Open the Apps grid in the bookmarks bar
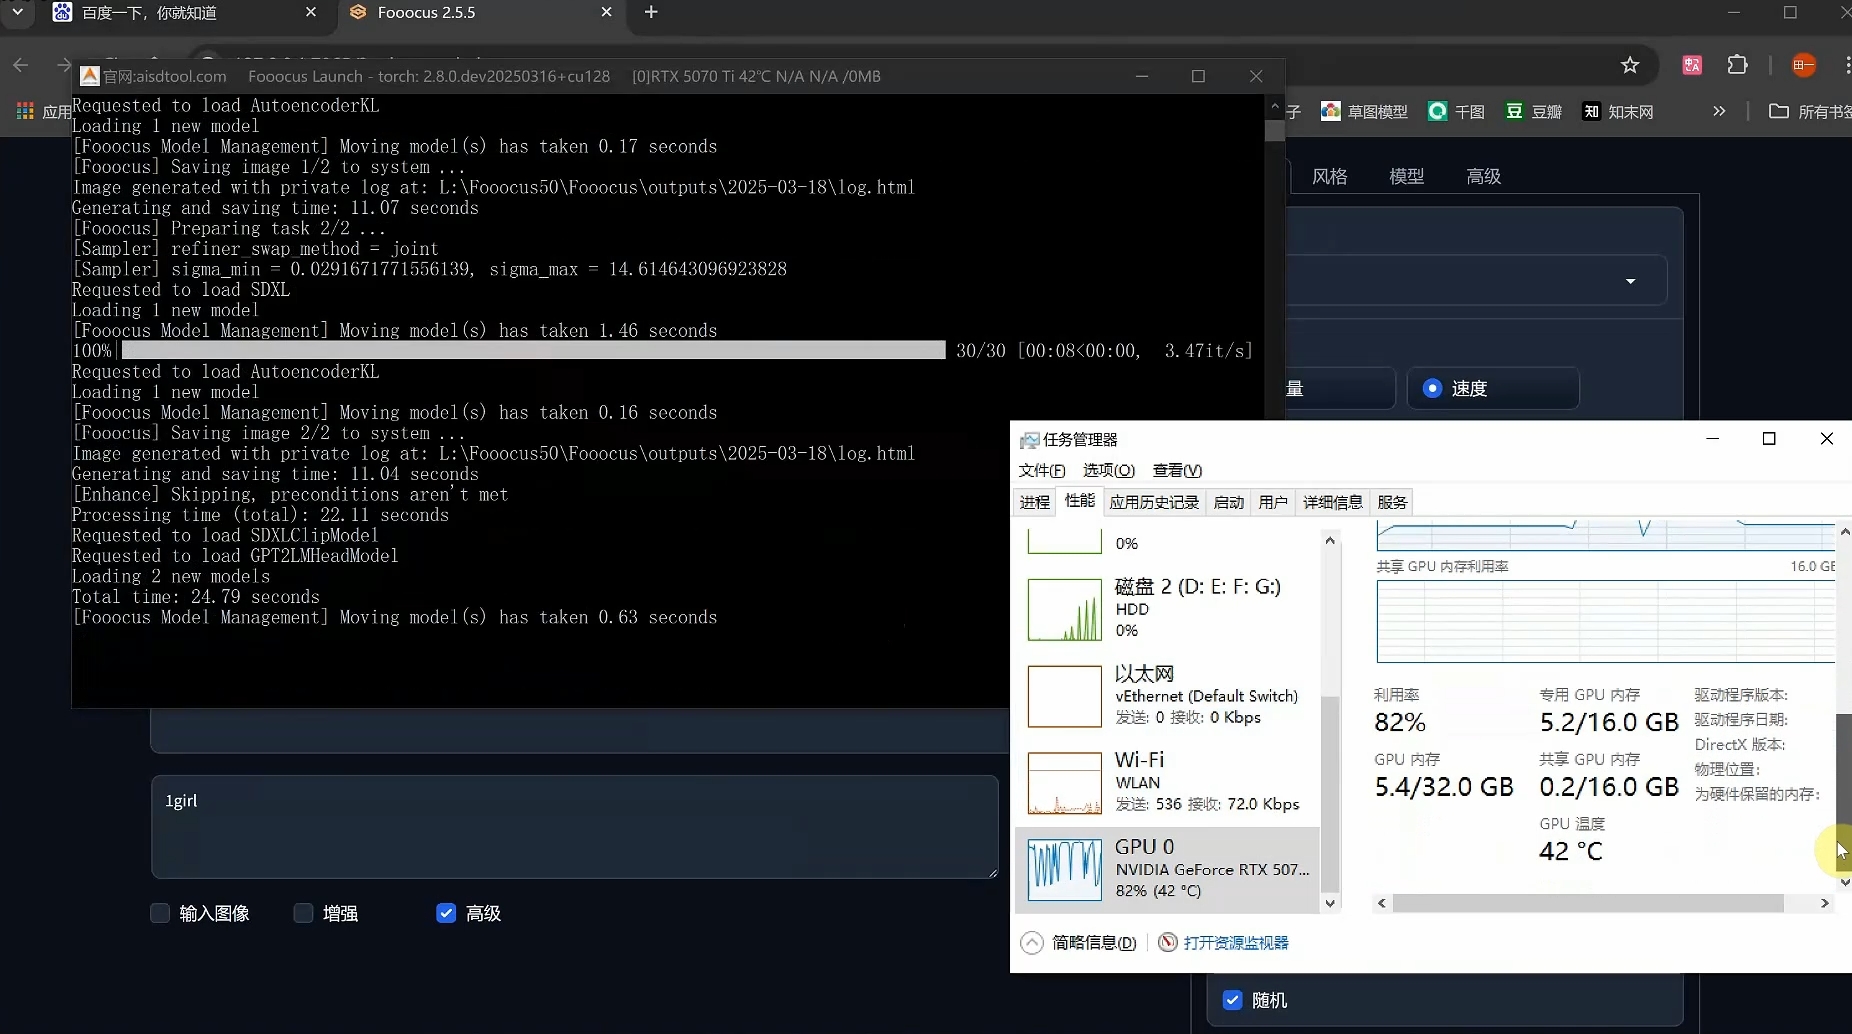This screenshot has width=1852, height=1034. [25, 111]
